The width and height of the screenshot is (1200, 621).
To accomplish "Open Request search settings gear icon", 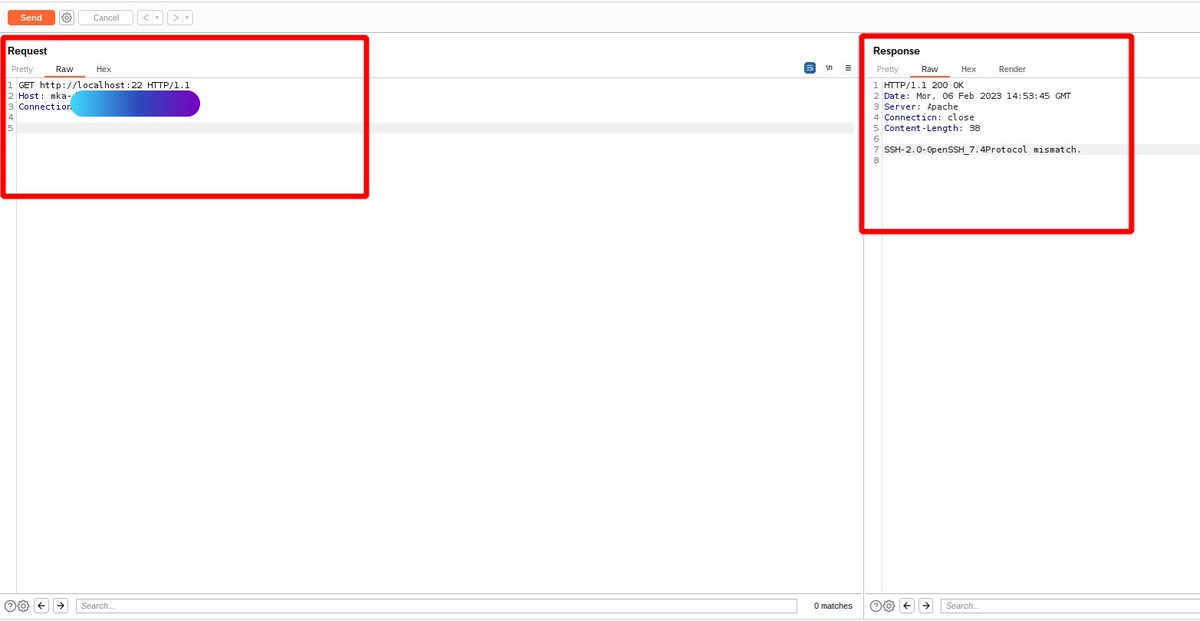I will pyautogui.click(x=23, y=606).
